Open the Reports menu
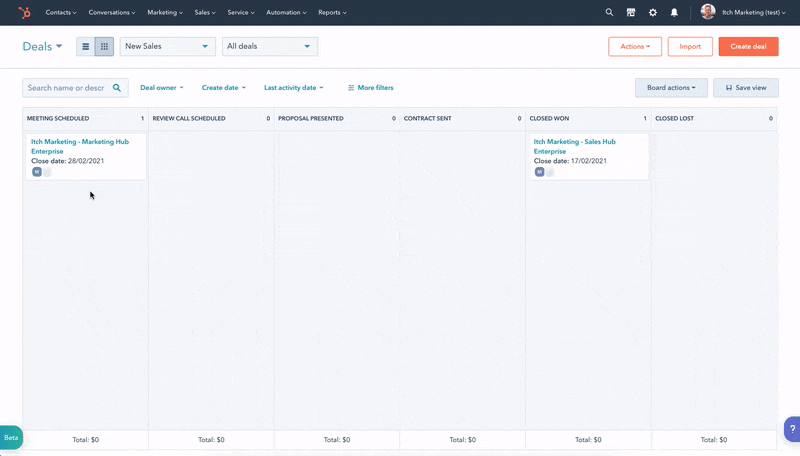 tap(332, 12)
